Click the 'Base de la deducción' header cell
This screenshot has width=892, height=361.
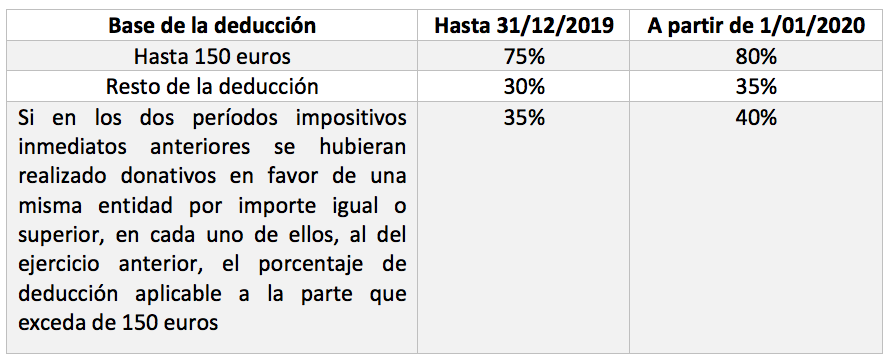pos(212,26)
